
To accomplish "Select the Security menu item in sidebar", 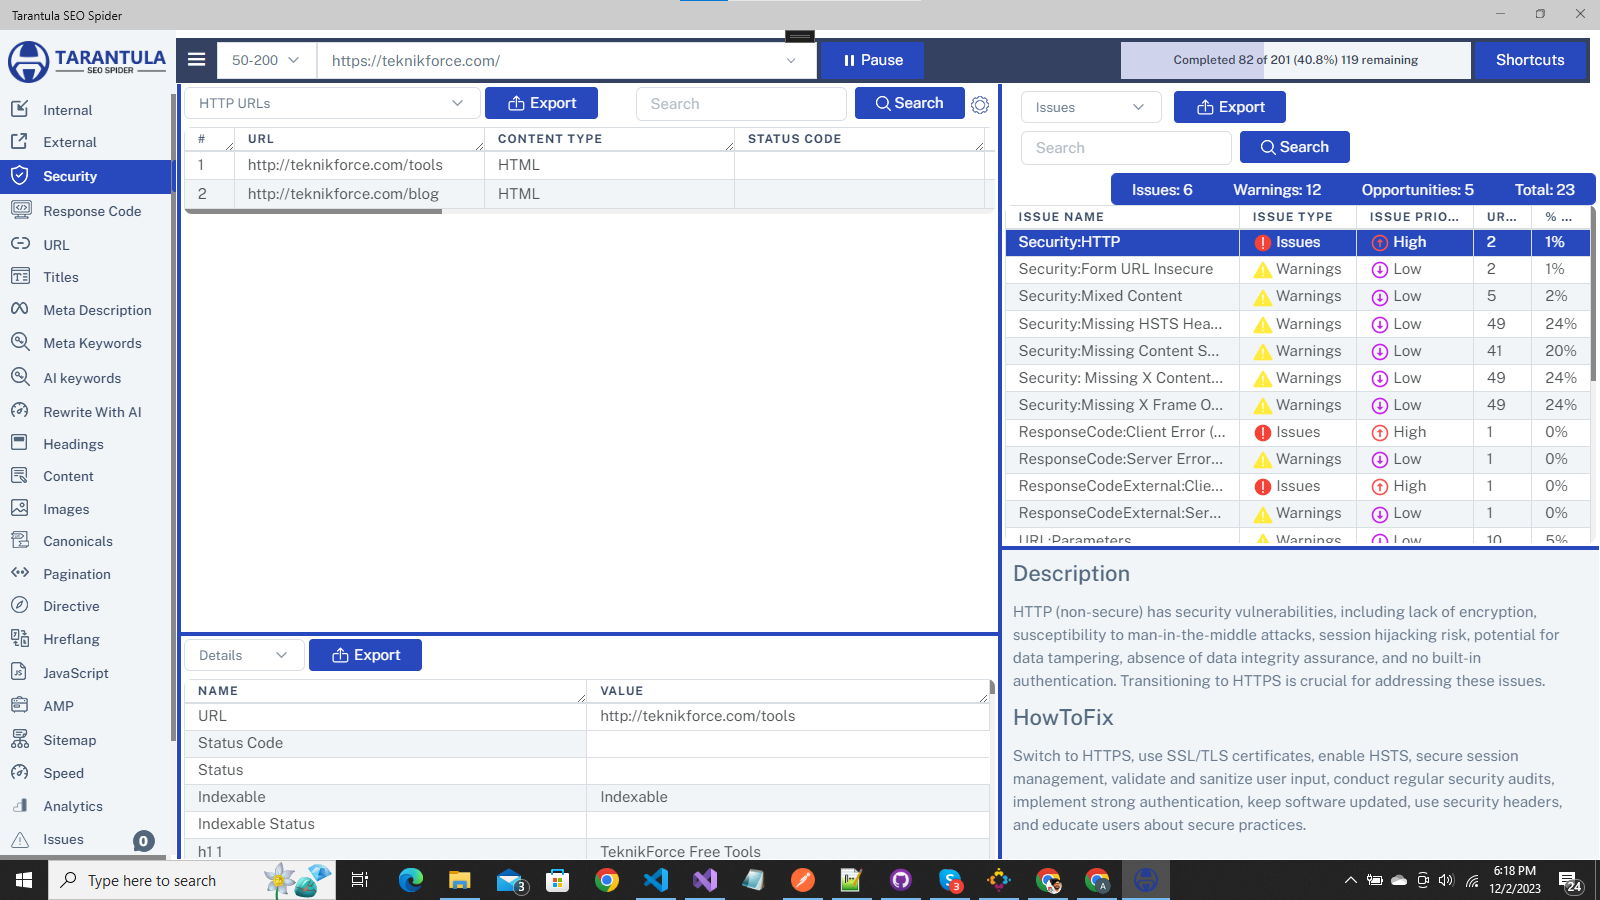I will (86, 176).
